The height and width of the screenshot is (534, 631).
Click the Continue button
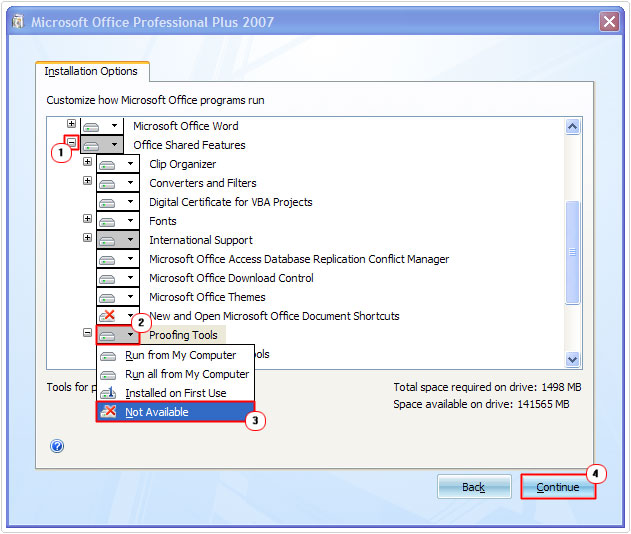[x=558, y=487]
